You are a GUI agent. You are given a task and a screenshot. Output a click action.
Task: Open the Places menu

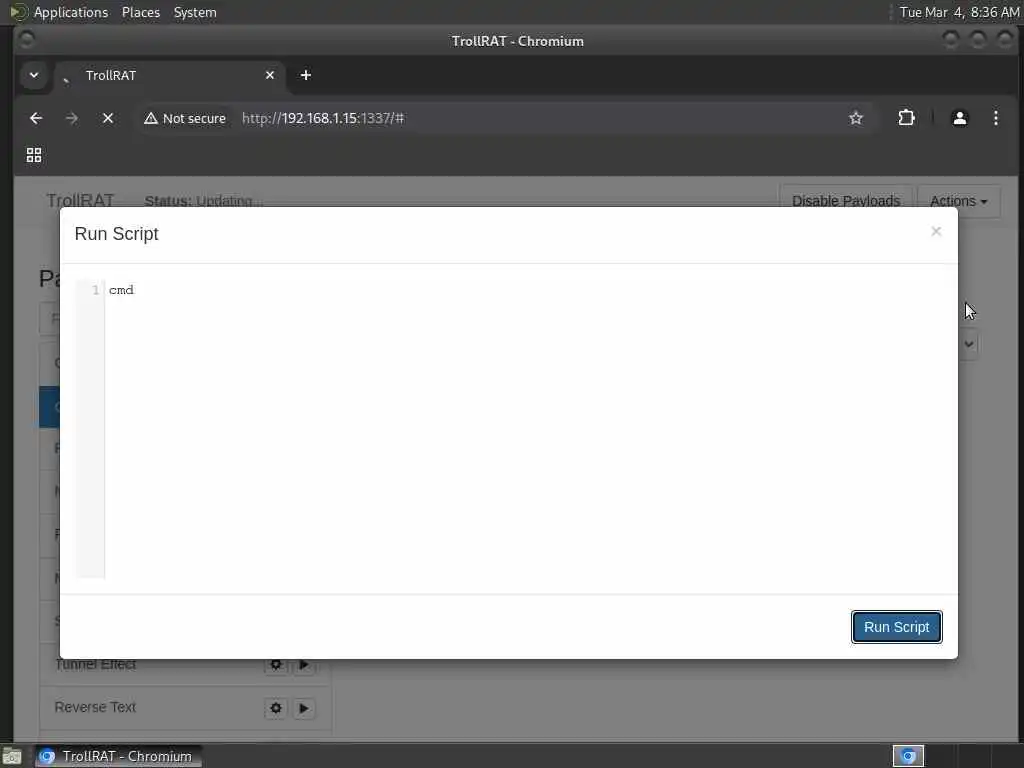click(x=141, y=12)
